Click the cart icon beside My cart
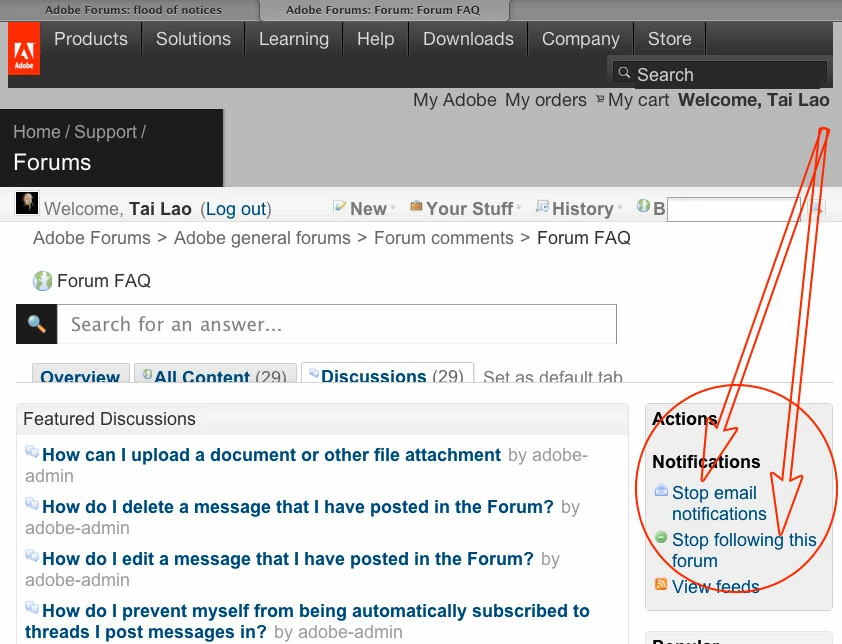Screen dimensions: 842x644 (600, 99)
